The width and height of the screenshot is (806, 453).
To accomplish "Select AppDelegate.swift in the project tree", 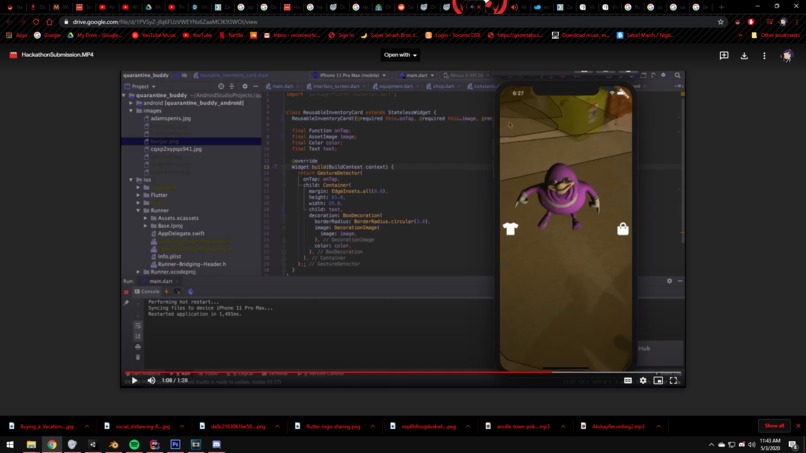I will tap(180, 233).
